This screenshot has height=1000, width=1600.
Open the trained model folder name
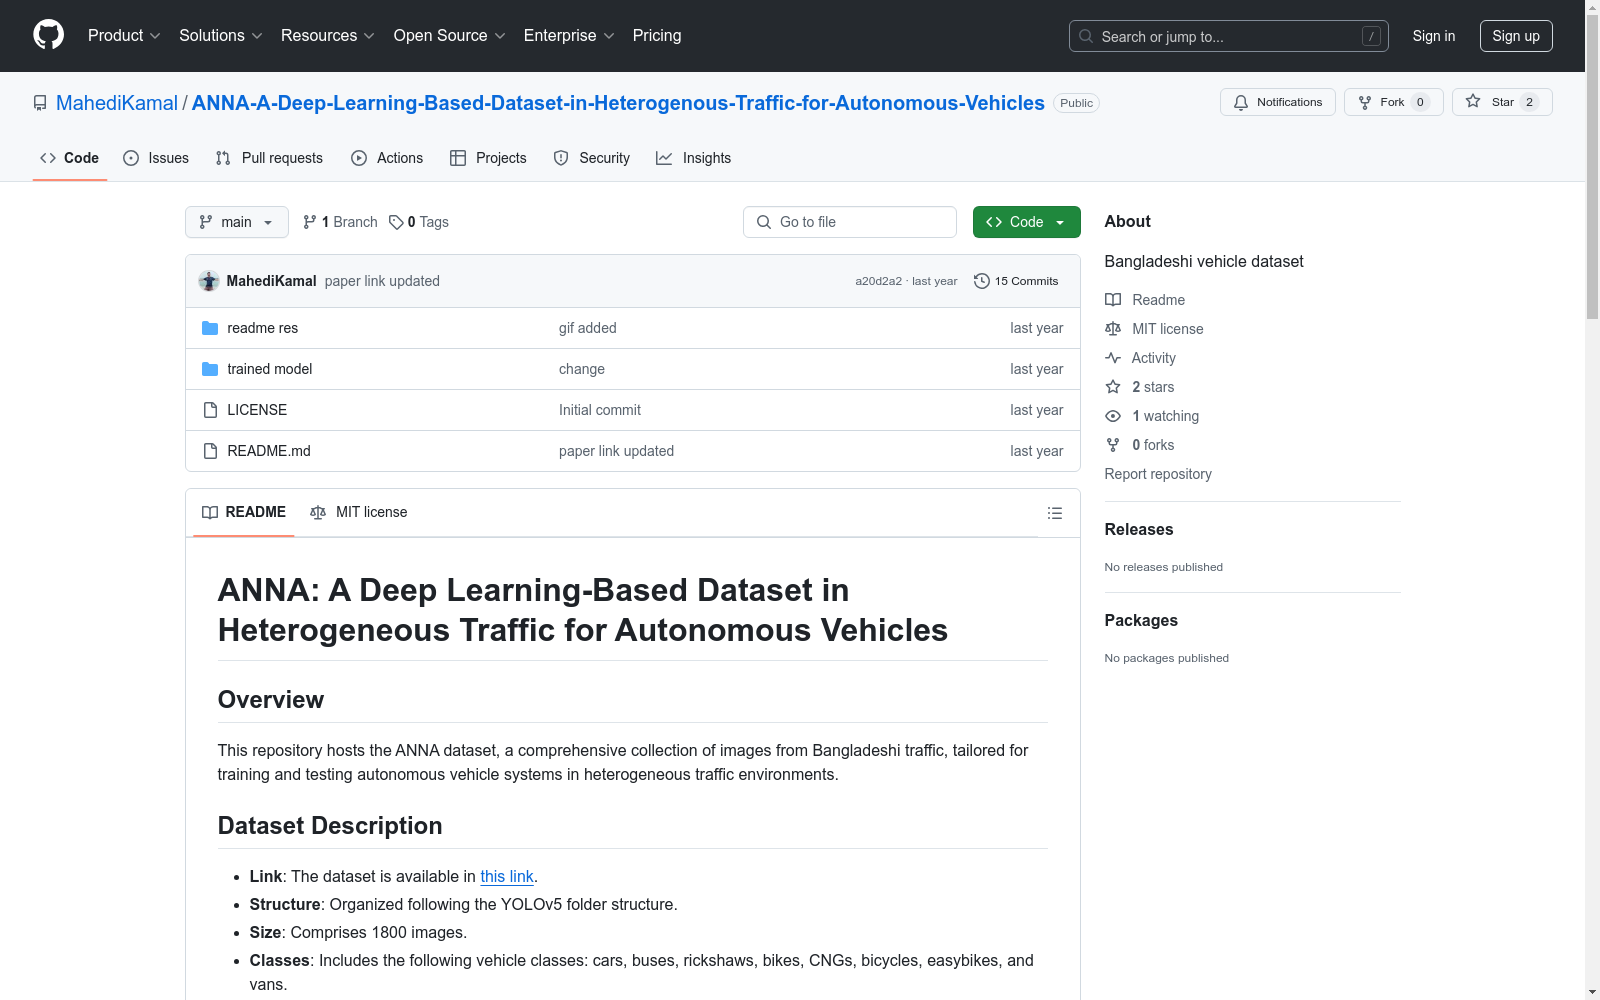pyautogui.click(x=270, y=369)
